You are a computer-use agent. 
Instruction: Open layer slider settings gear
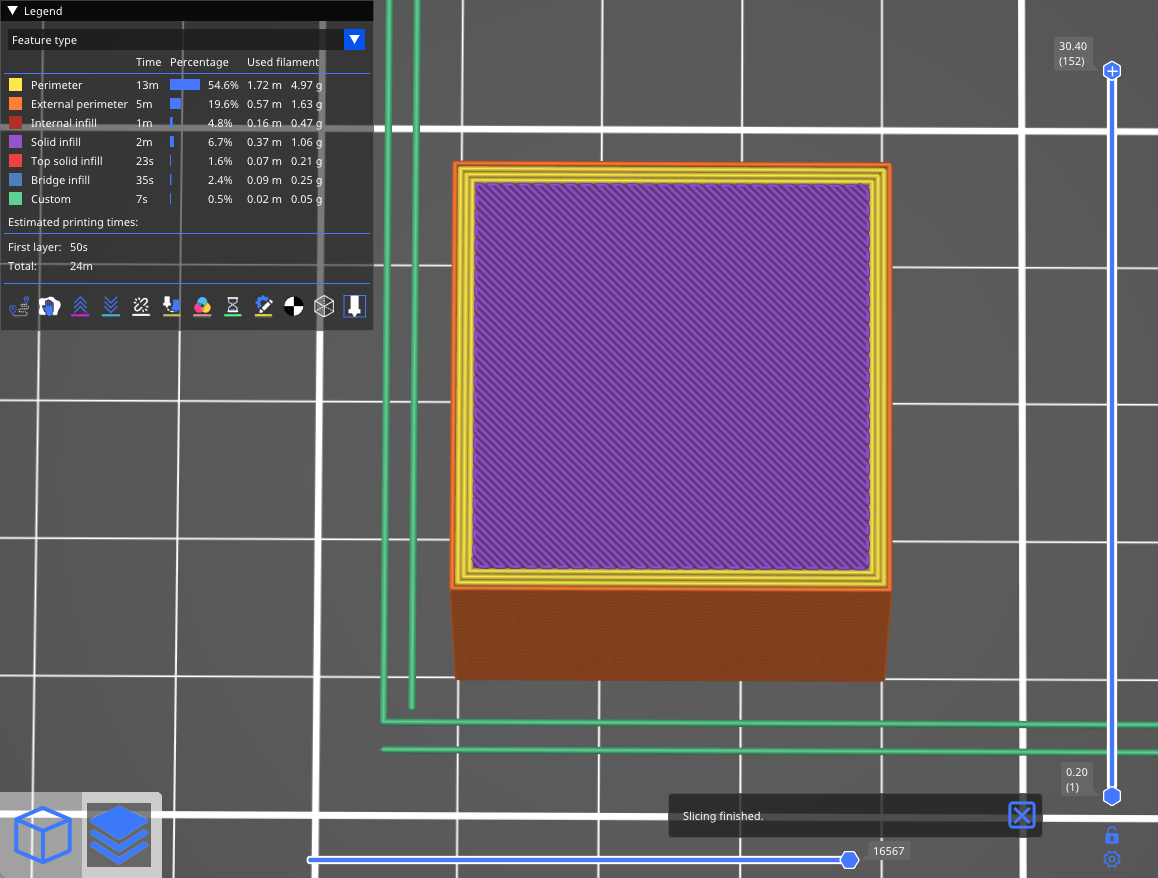pyautogui.click(x=1111, y=859)
